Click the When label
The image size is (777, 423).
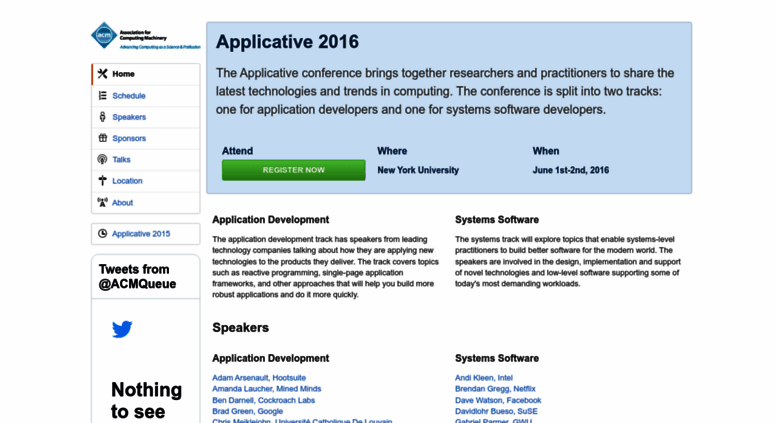pos(546,151)
